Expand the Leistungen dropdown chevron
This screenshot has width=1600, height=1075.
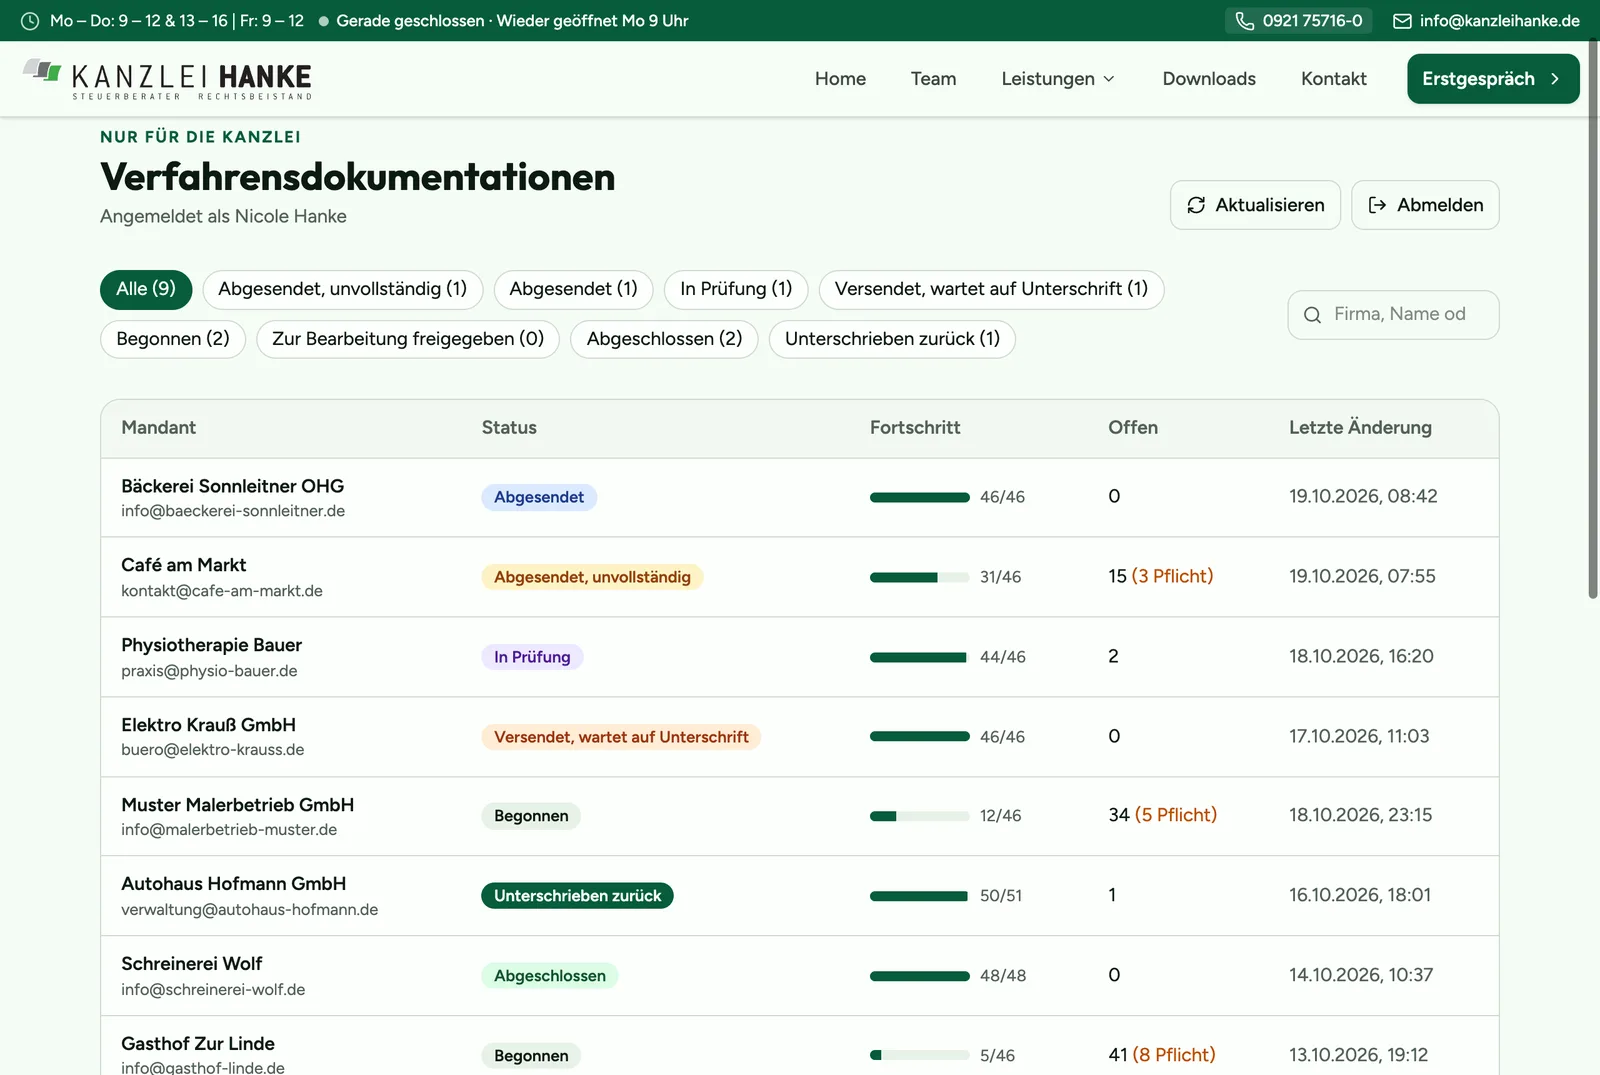click(1108, 79)
